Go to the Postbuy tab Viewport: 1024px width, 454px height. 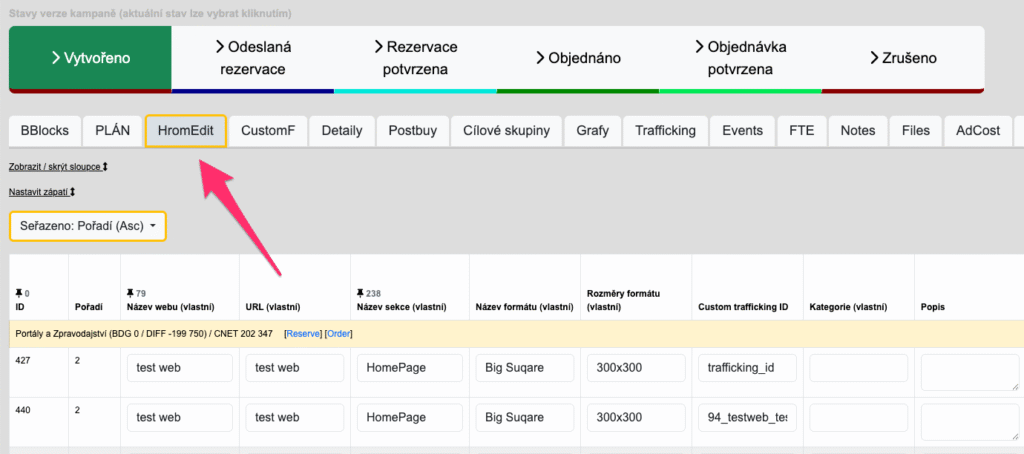pos(412,131)
